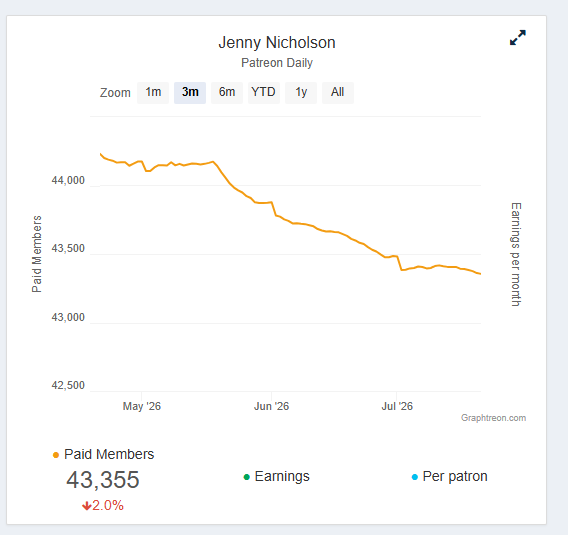Click the Jenny Nicholson chart title
568x535 pixels.
(277, 43)
